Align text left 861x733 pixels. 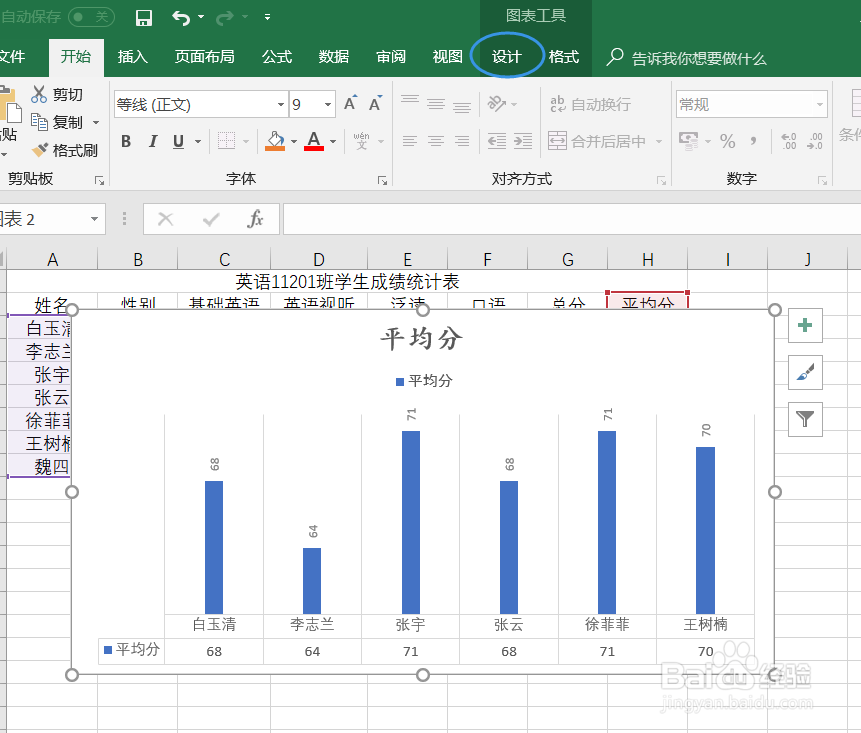(410, 141)
